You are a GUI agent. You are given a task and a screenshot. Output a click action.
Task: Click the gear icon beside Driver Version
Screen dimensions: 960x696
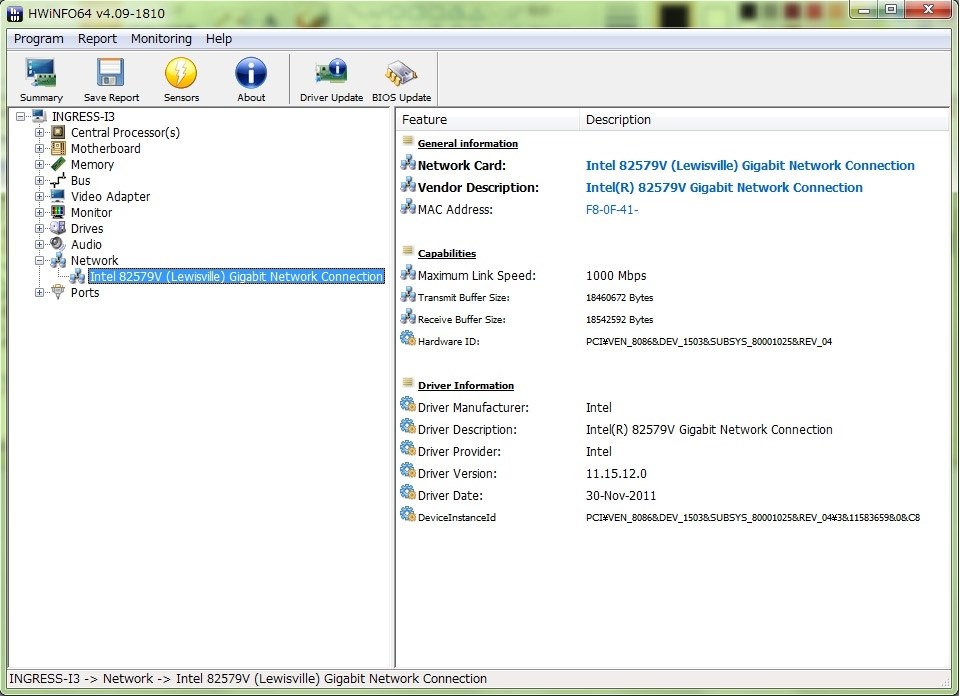[408, 471]
